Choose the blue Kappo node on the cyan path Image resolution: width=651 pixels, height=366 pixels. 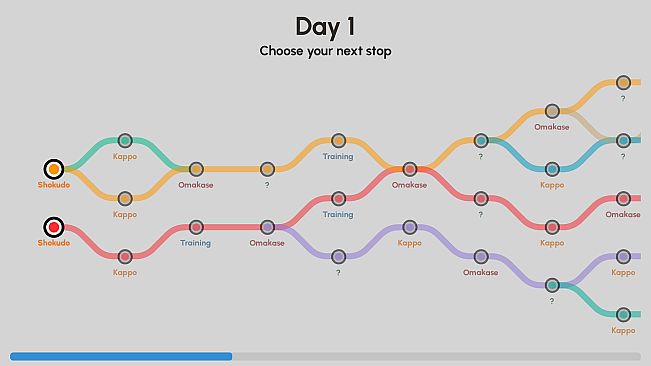click(x=552, y=169)
